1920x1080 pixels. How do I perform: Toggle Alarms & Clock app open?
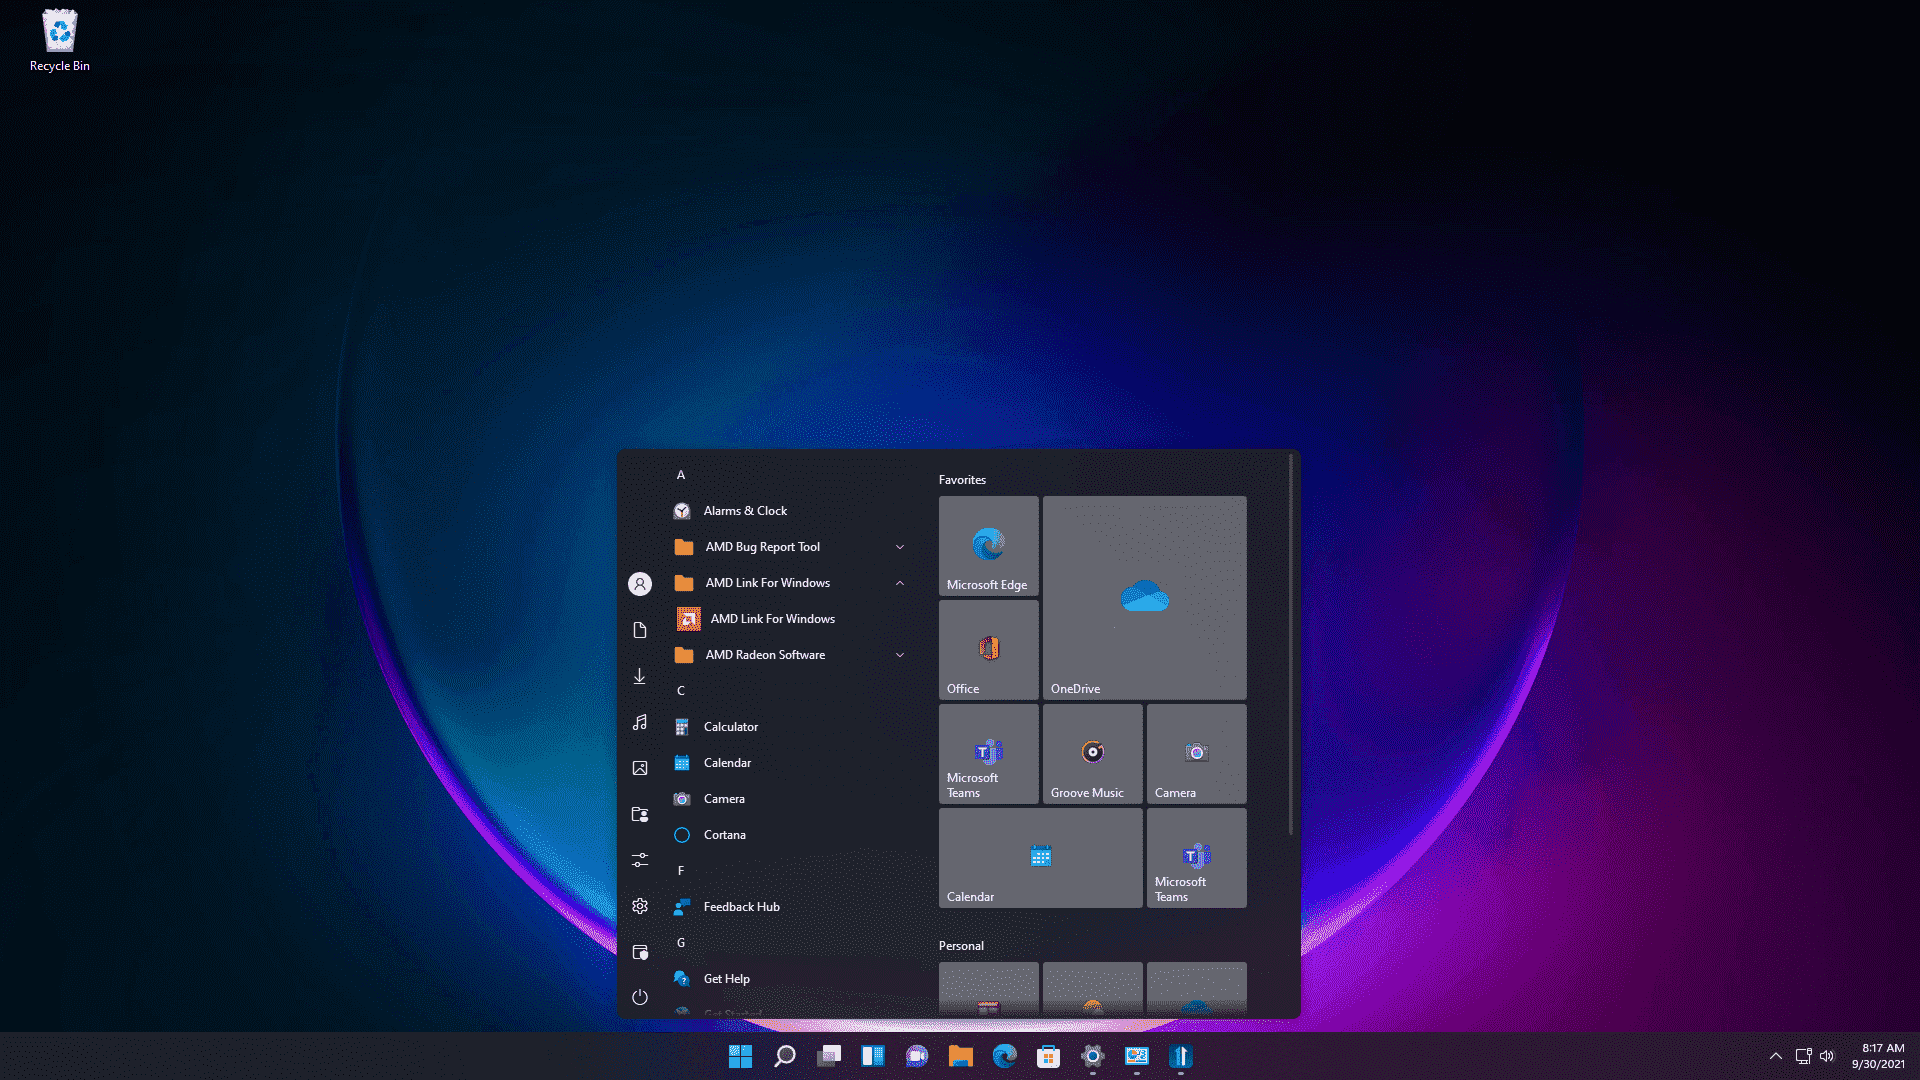(x=745, y=510)
